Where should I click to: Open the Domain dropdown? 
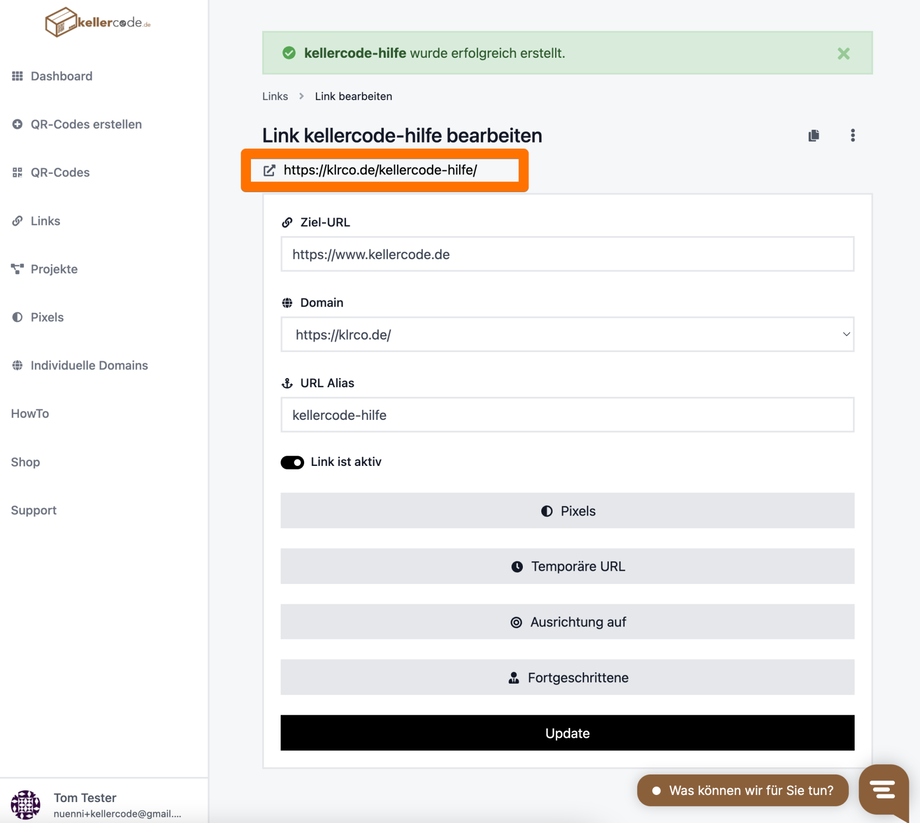click(x=567, y=335)
